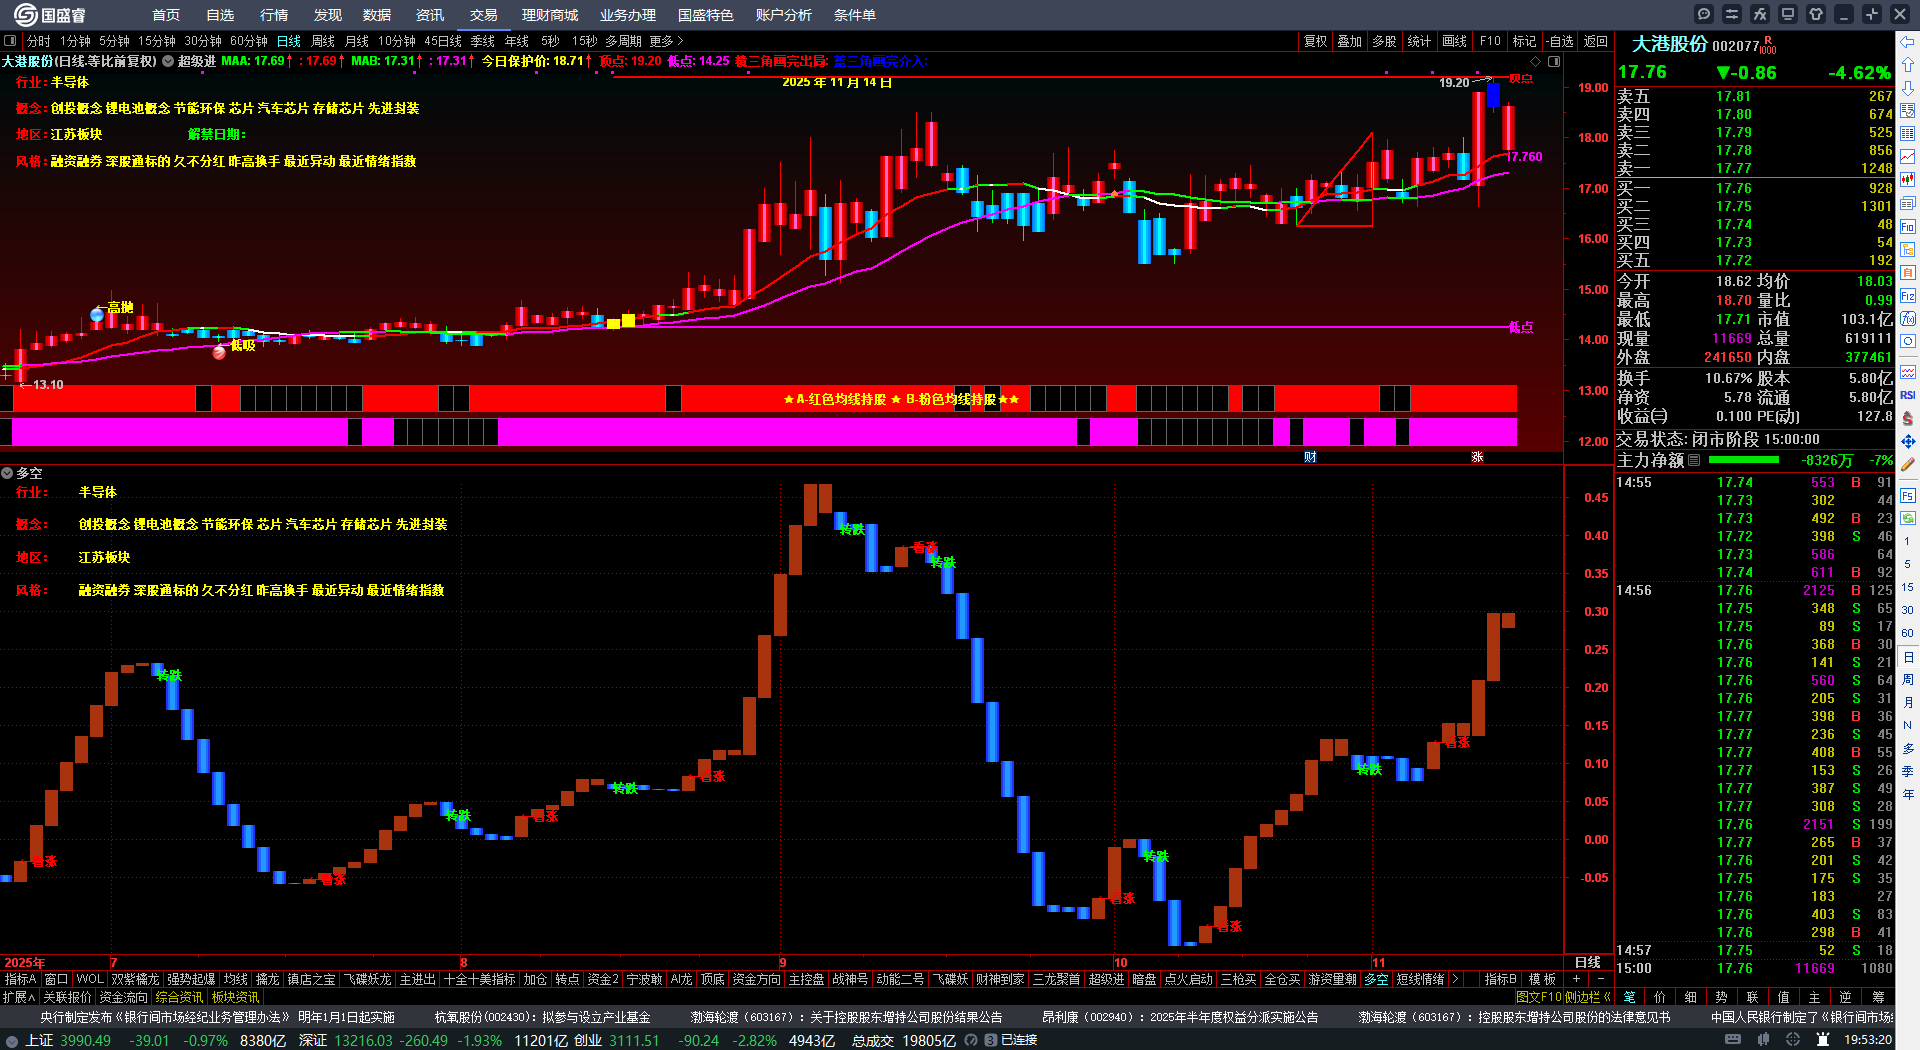Click the F12 trading sidebar icon
1920x1050 pixels.
(1908, 296)
